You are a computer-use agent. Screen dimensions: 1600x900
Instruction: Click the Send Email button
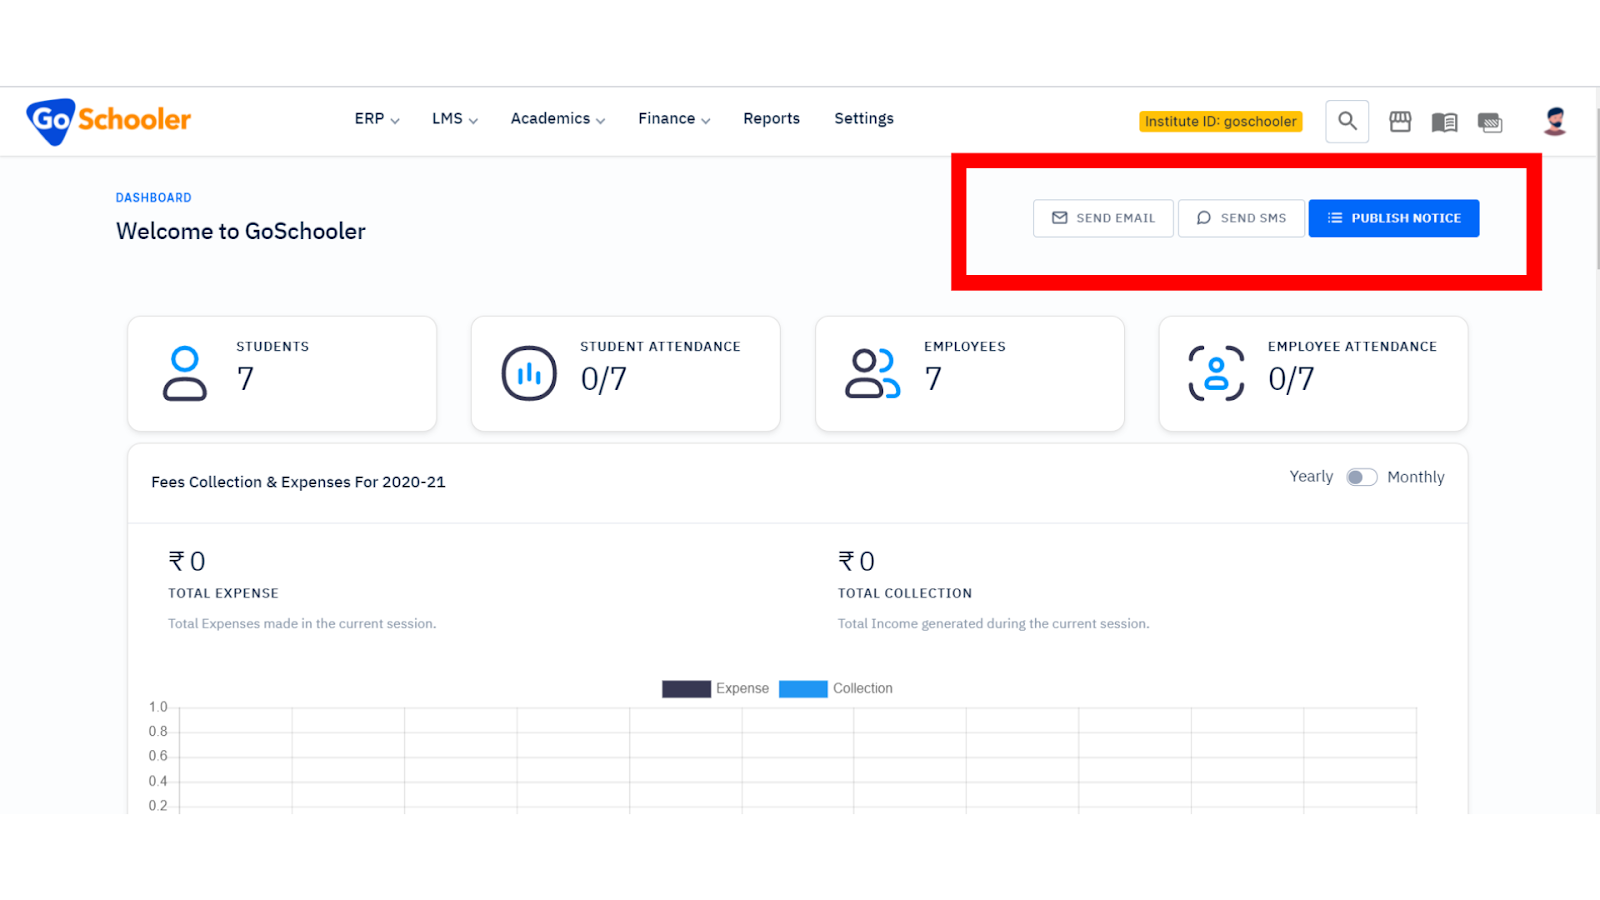coord(1103,218)
